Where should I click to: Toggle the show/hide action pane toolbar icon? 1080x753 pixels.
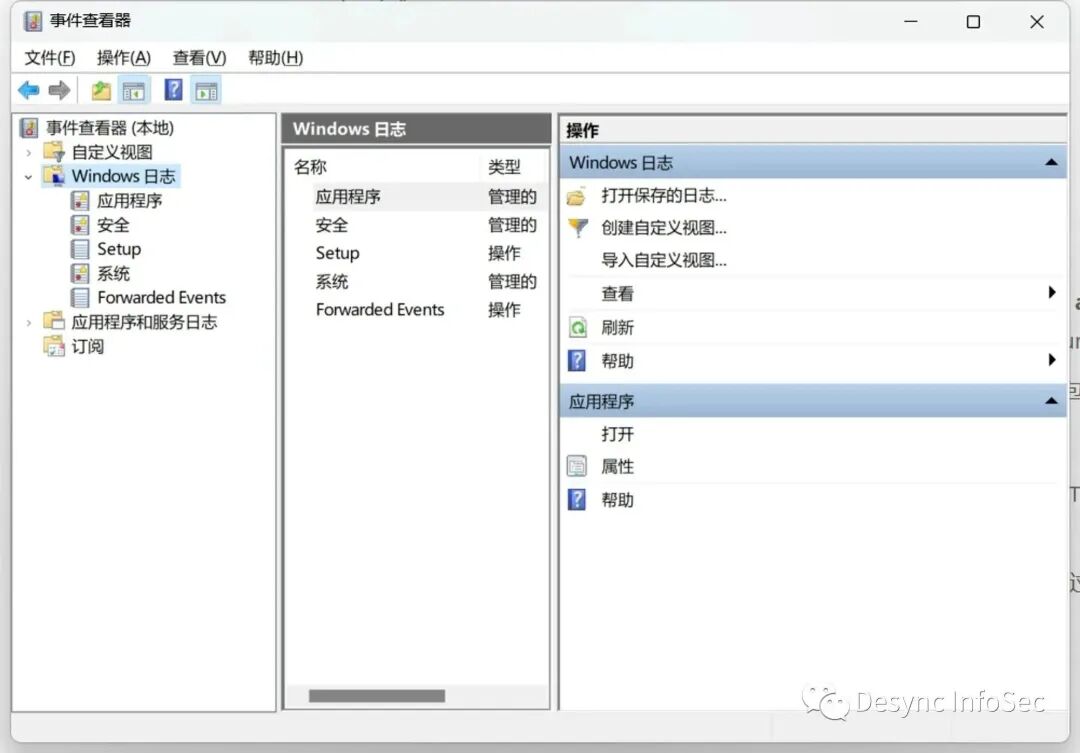pos(206,90)
